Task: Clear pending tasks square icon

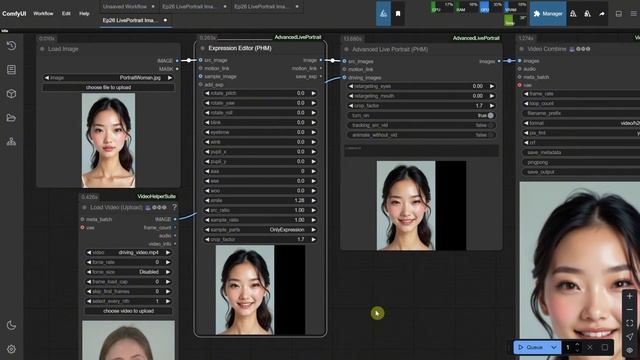Action: tap(605, 347)
